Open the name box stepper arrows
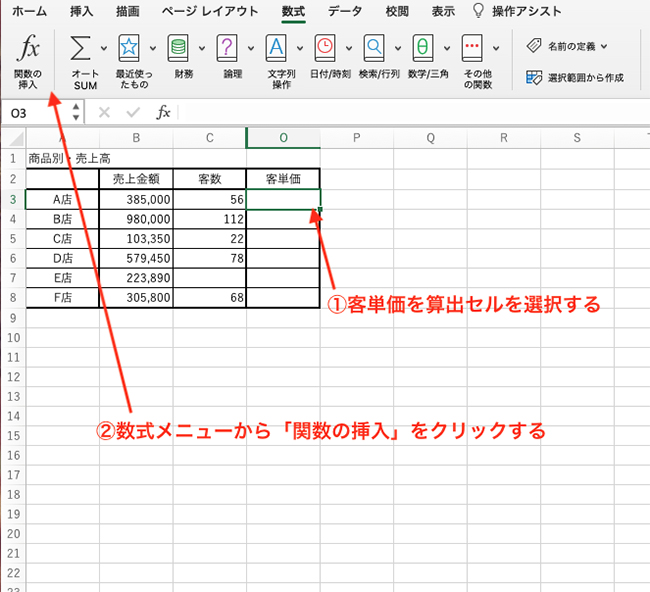 coord(76,112)
